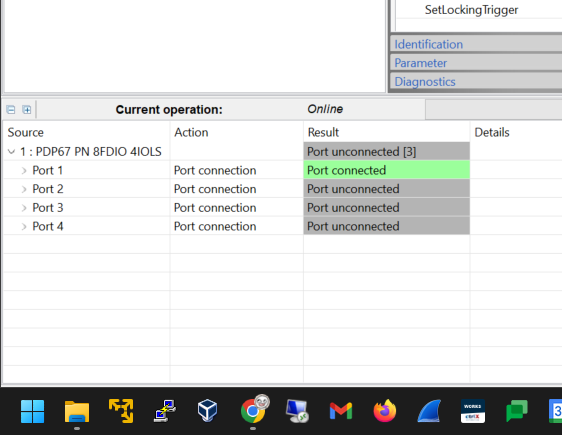Select Port 4's Port unconnected result

click(386, 226)
